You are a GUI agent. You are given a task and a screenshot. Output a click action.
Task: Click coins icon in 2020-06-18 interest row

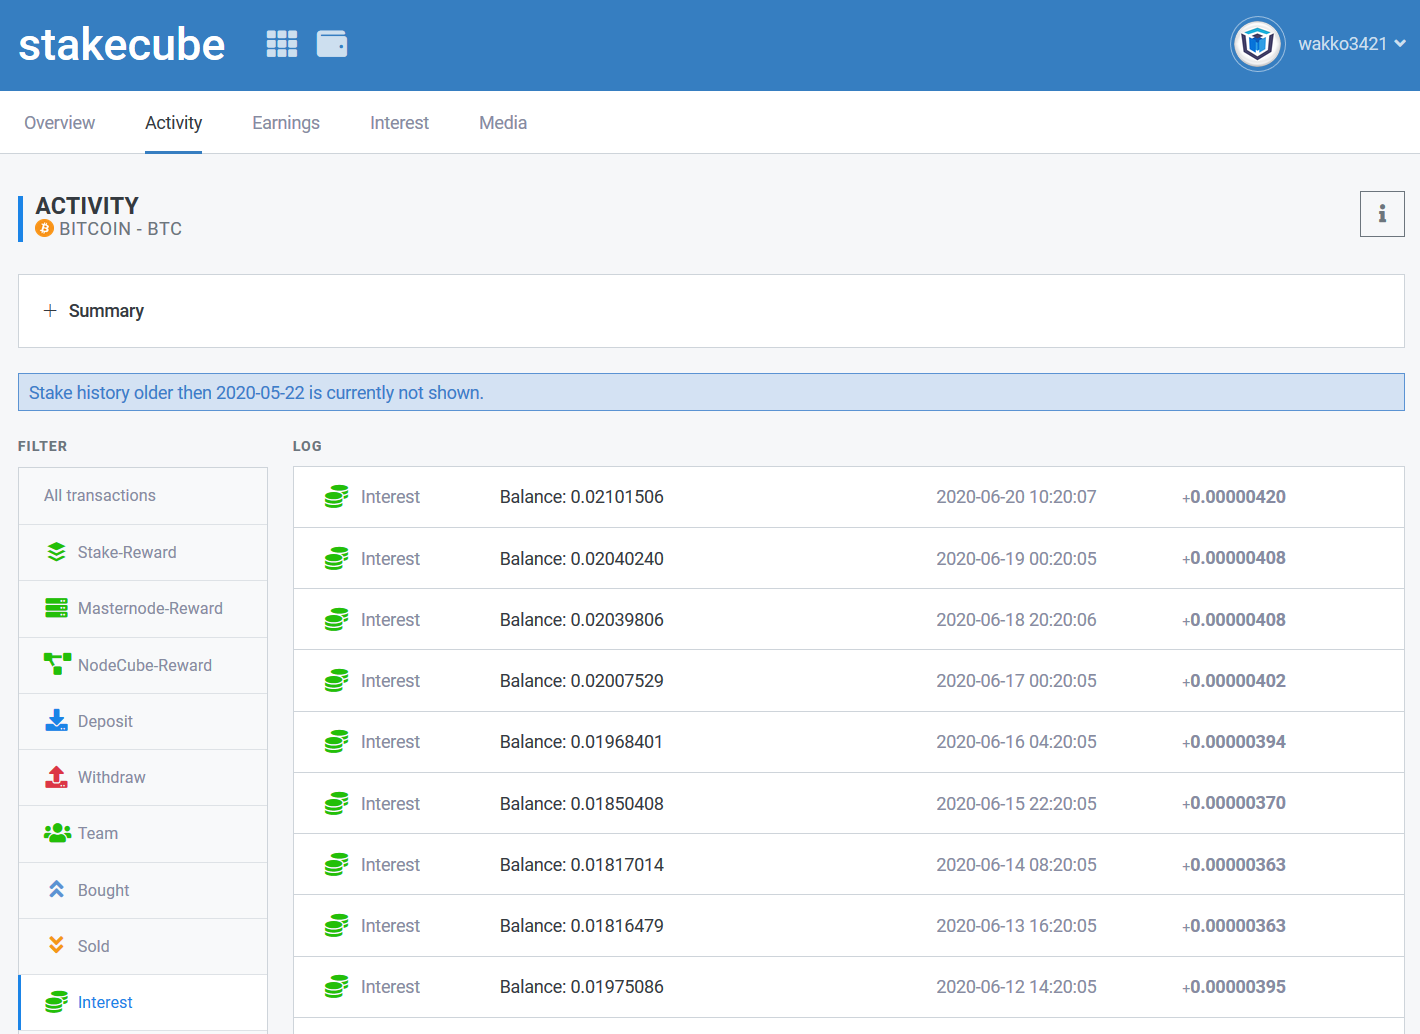(337, 620)
